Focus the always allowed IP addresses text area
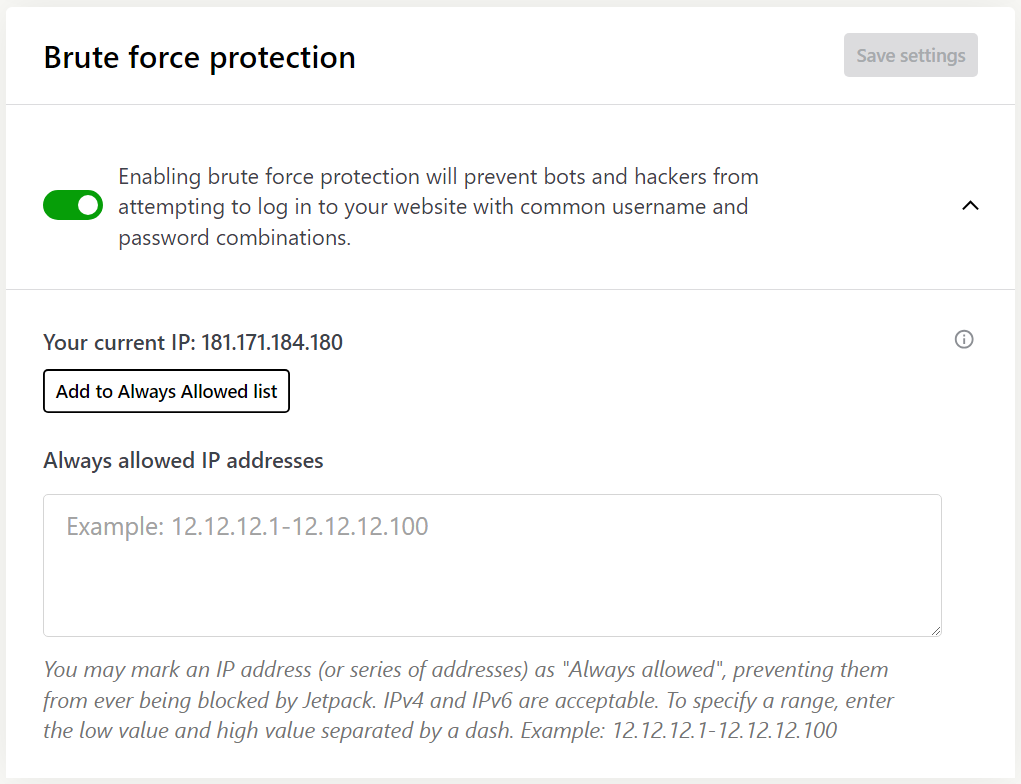Image resolution: width=1021 pixels, height=784 pixels. (492, 565)
